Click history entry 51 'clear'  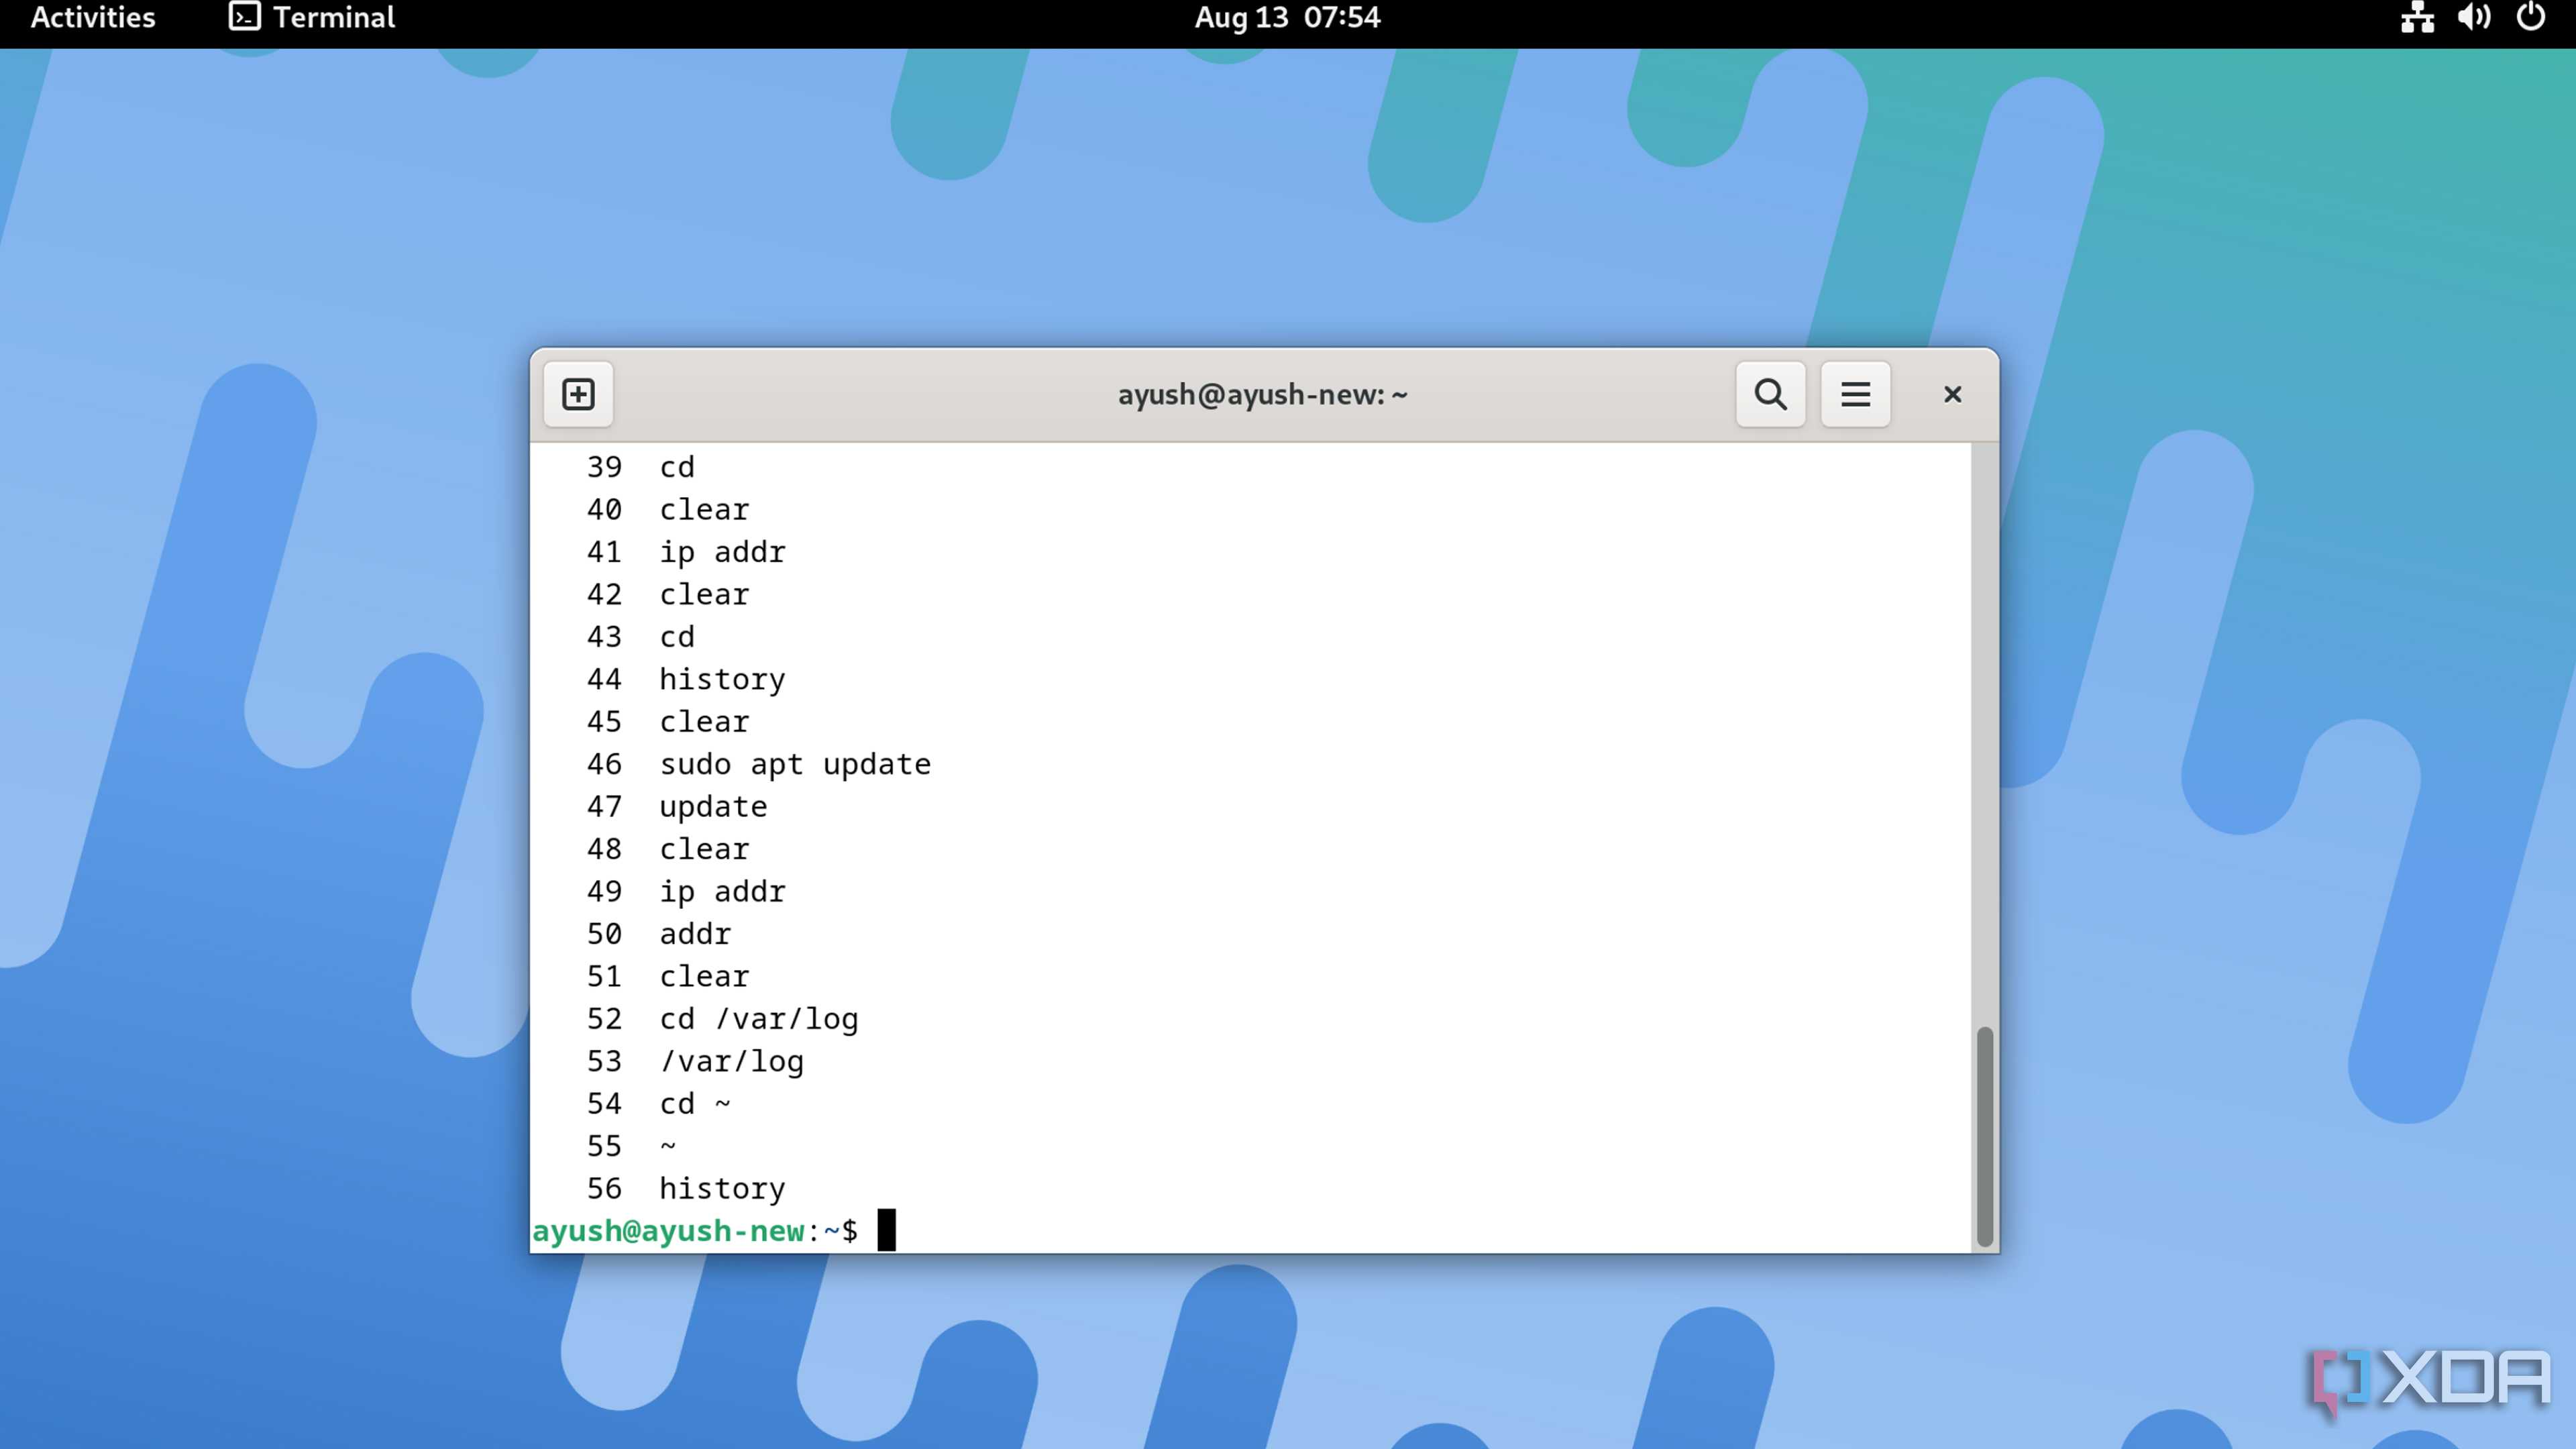(x=704, y=976)
